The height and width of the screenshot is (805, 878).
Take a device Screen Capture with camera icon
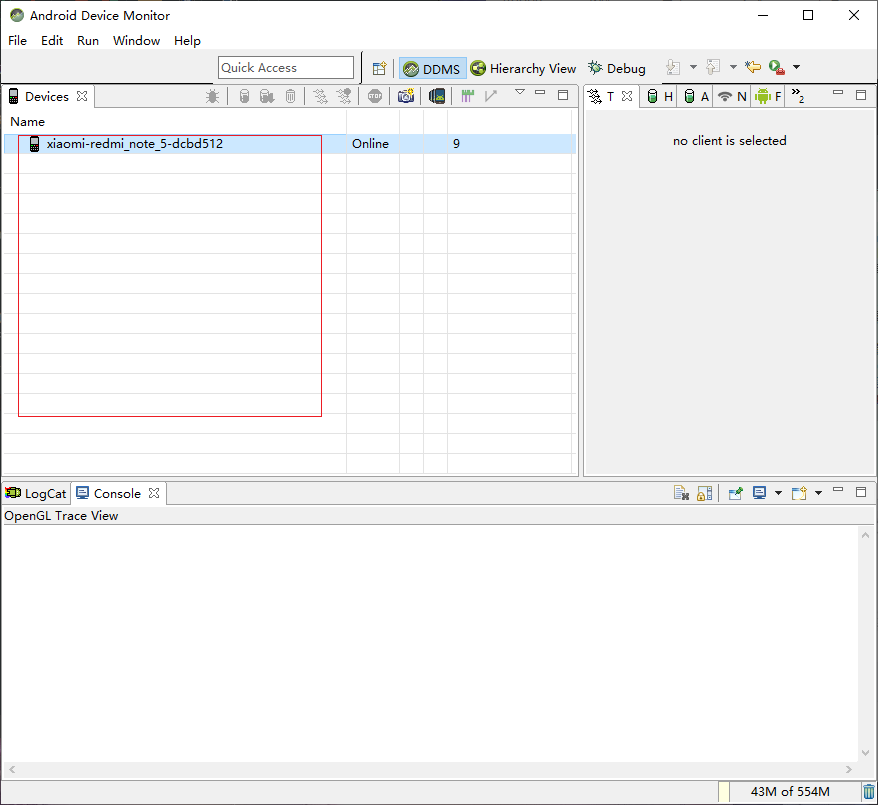click(406, 96)
